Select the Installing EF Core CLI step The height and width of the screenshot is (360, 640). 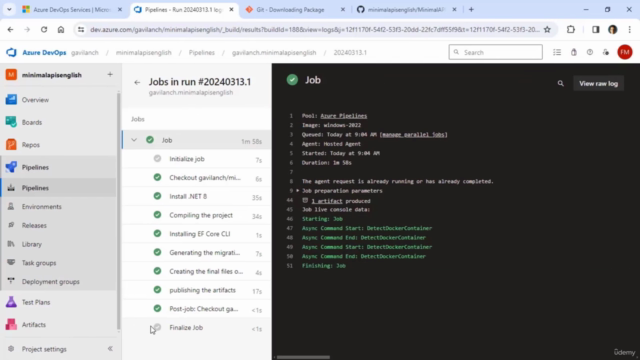[x=197, y=234]
